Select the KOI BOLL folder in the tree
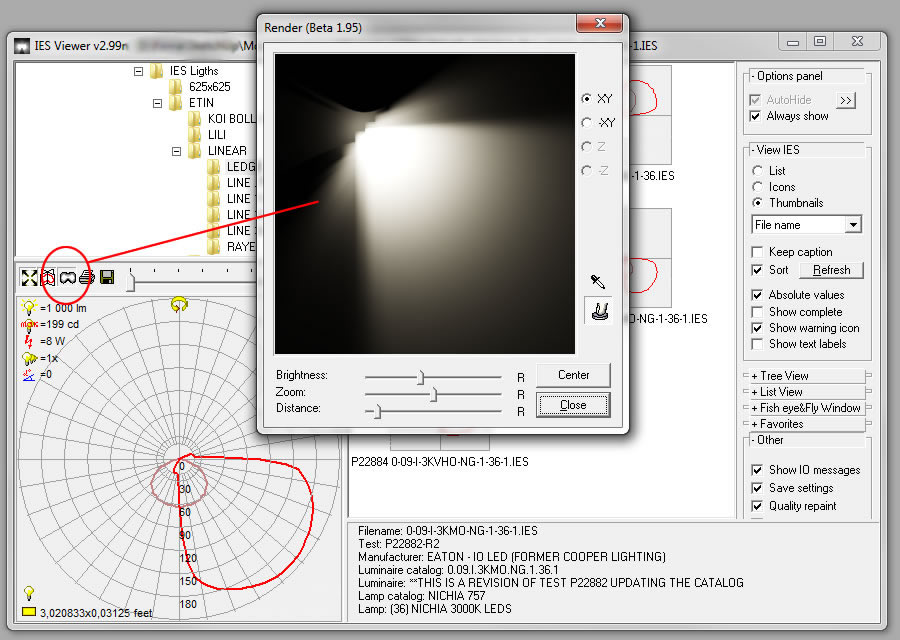Image resolution: width=900 pixels, height=640 pixels. coord(230,119)
